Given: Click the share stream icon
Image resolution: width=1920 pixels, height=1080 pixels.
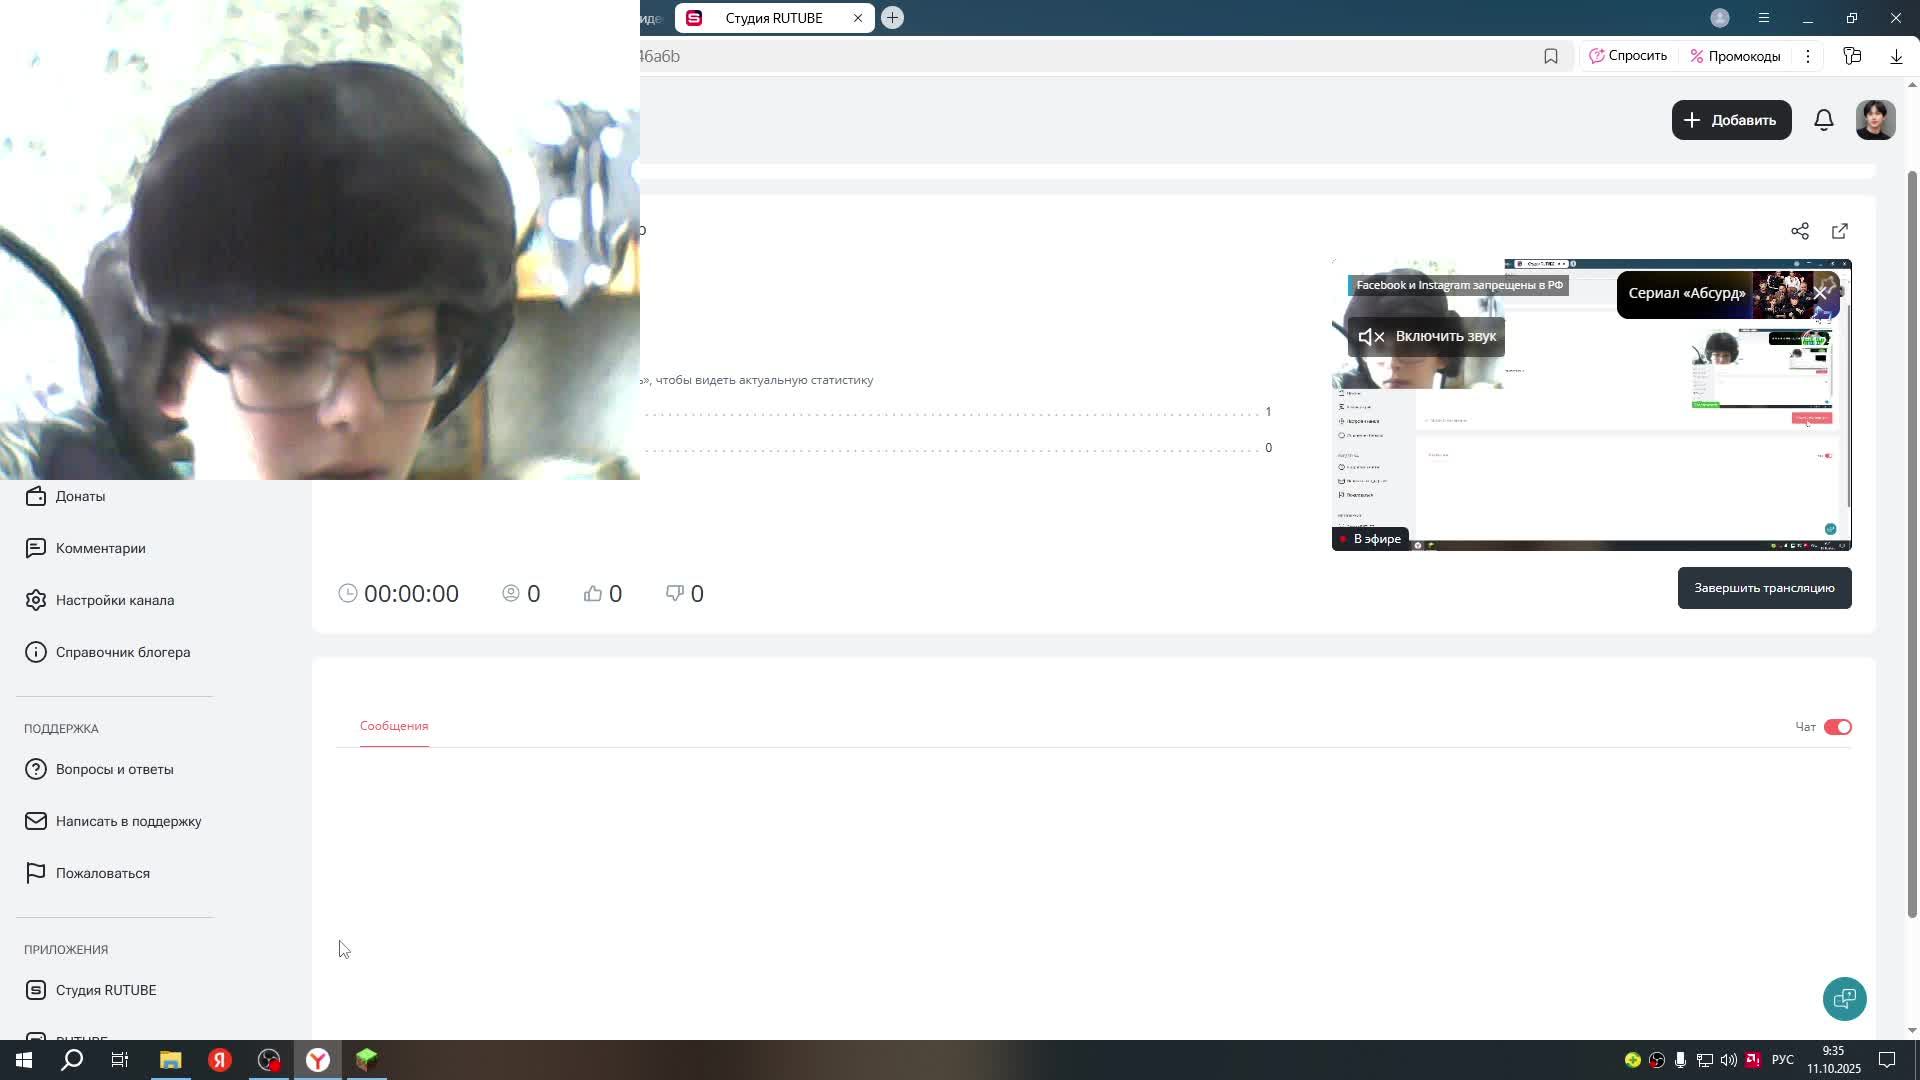Looking at the screenshot, I should coord(1800,231).
